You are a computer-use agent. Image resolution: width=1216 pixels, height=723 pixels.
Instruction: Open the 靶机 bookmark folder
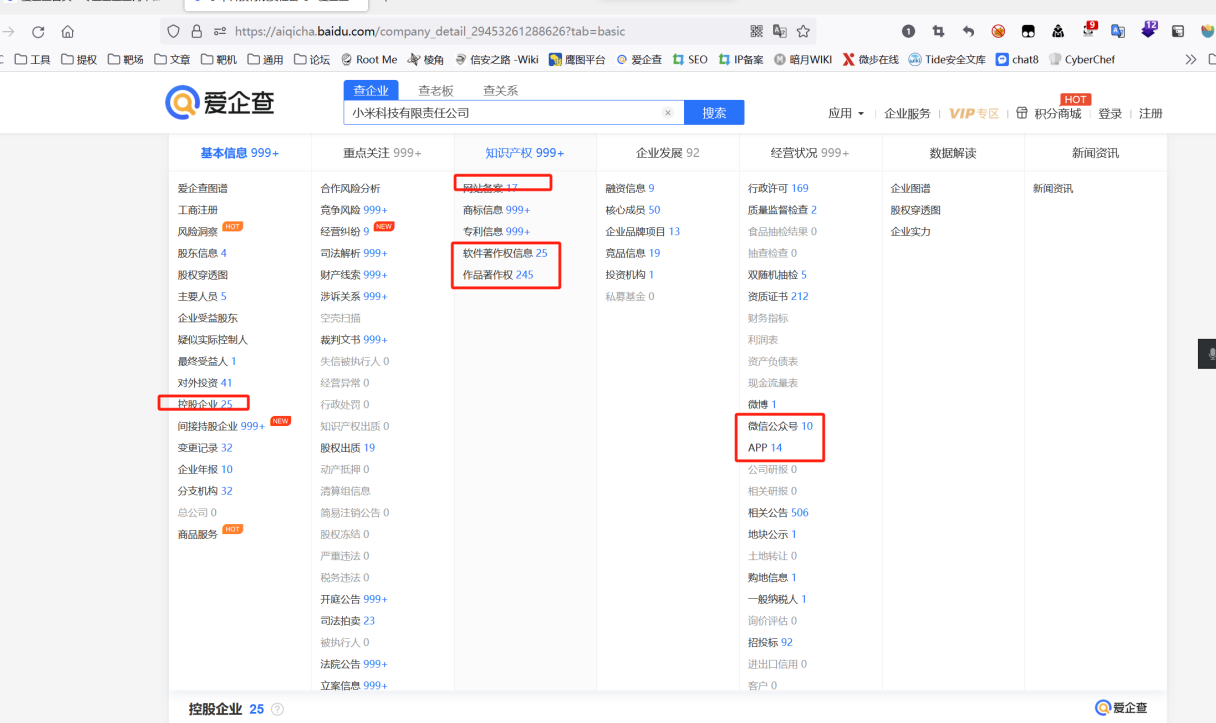[219, 59]
